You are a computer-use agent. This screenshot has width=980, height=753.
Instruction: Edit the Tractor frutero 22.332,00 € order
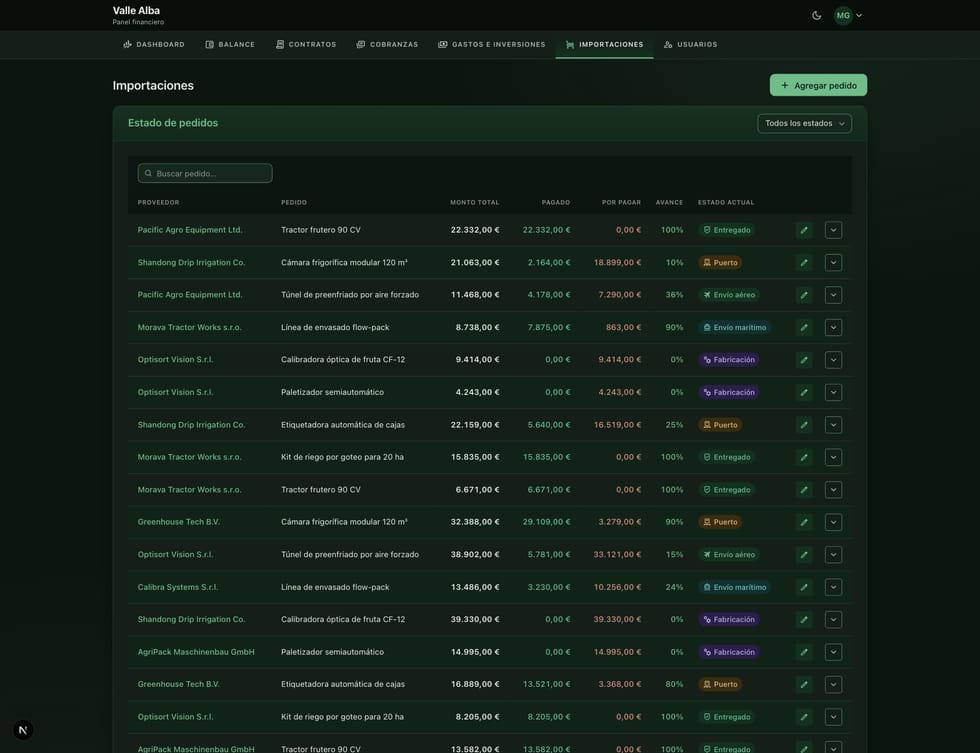point(804,230)
